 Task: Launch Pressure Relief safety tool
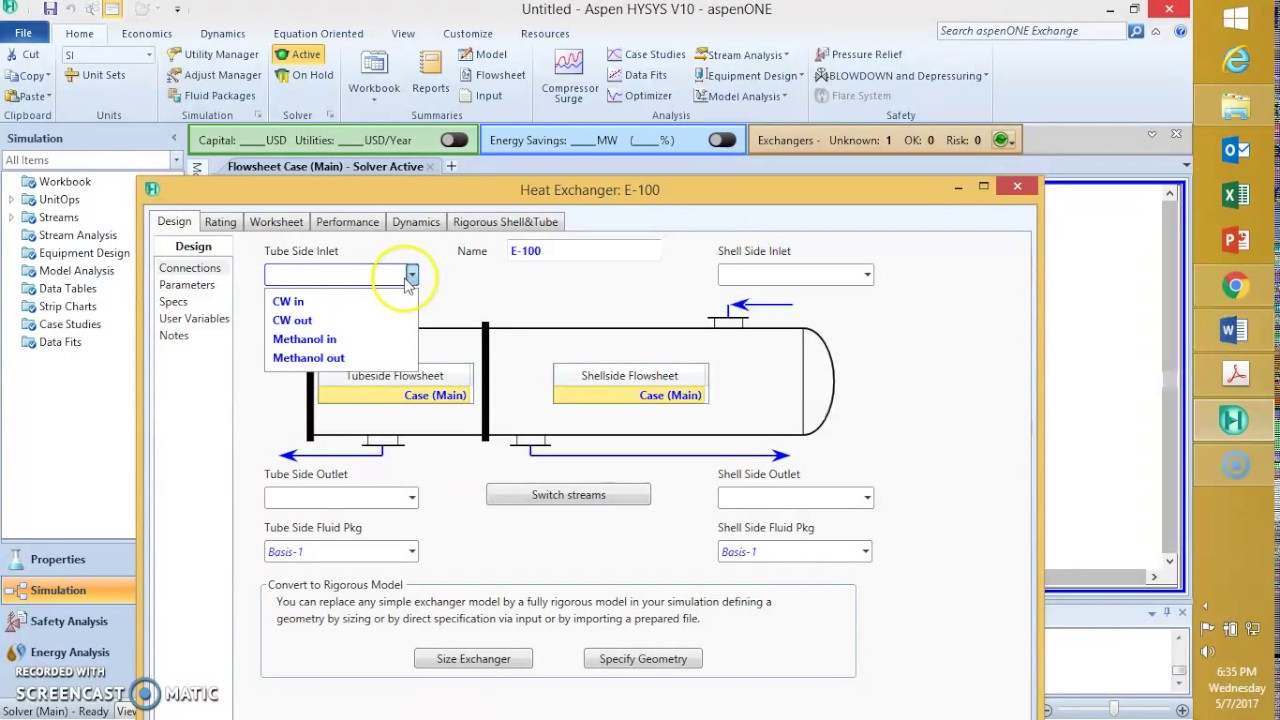pyautogui.click(x=859, y=54)
